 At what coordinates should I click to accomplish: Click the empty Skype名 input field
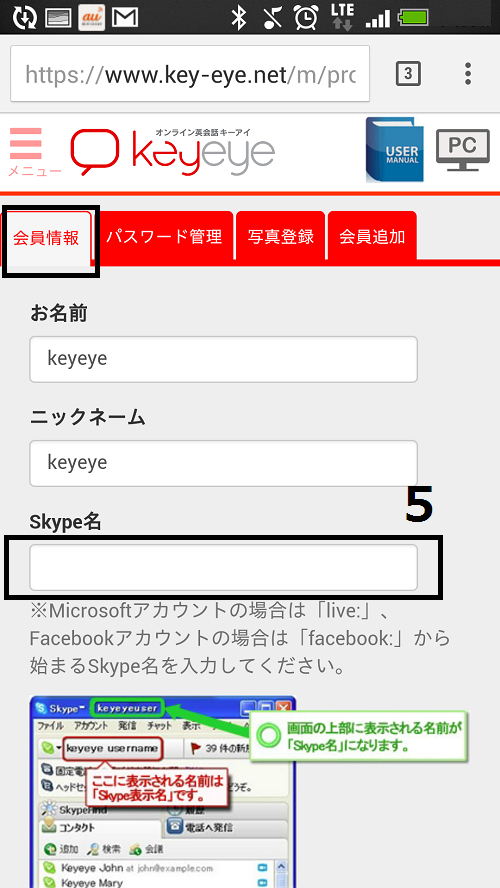224,567
